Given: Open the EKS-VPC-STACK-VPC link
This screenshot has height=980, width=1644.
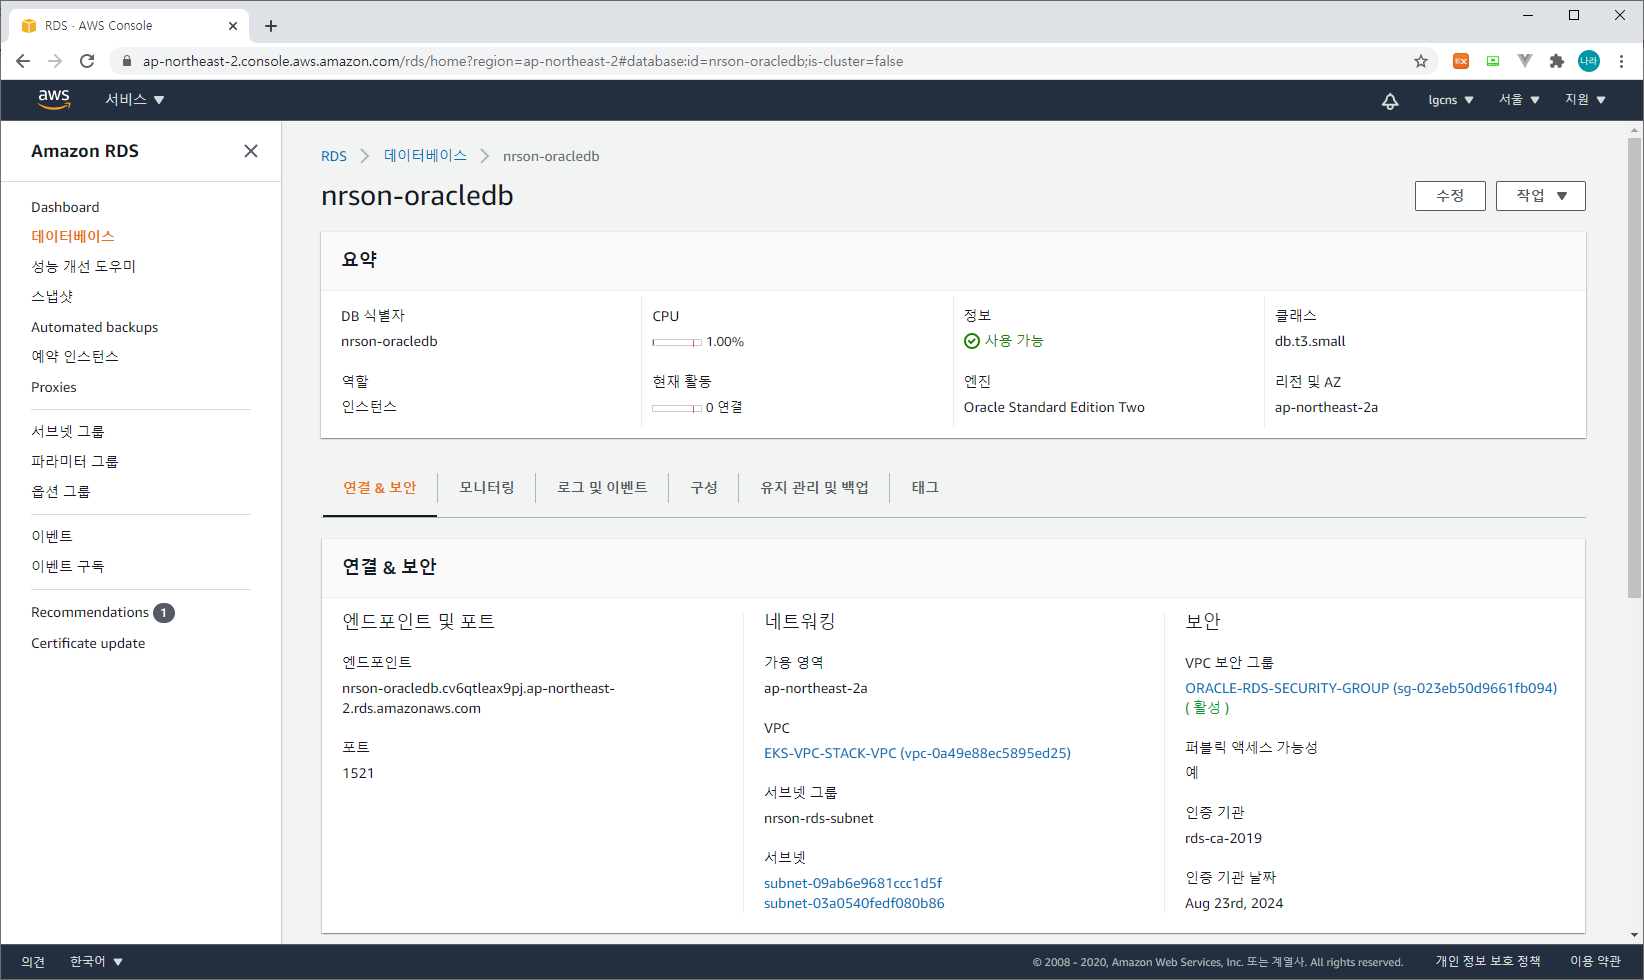Looking at the screenshot, I should coord(917,753).
